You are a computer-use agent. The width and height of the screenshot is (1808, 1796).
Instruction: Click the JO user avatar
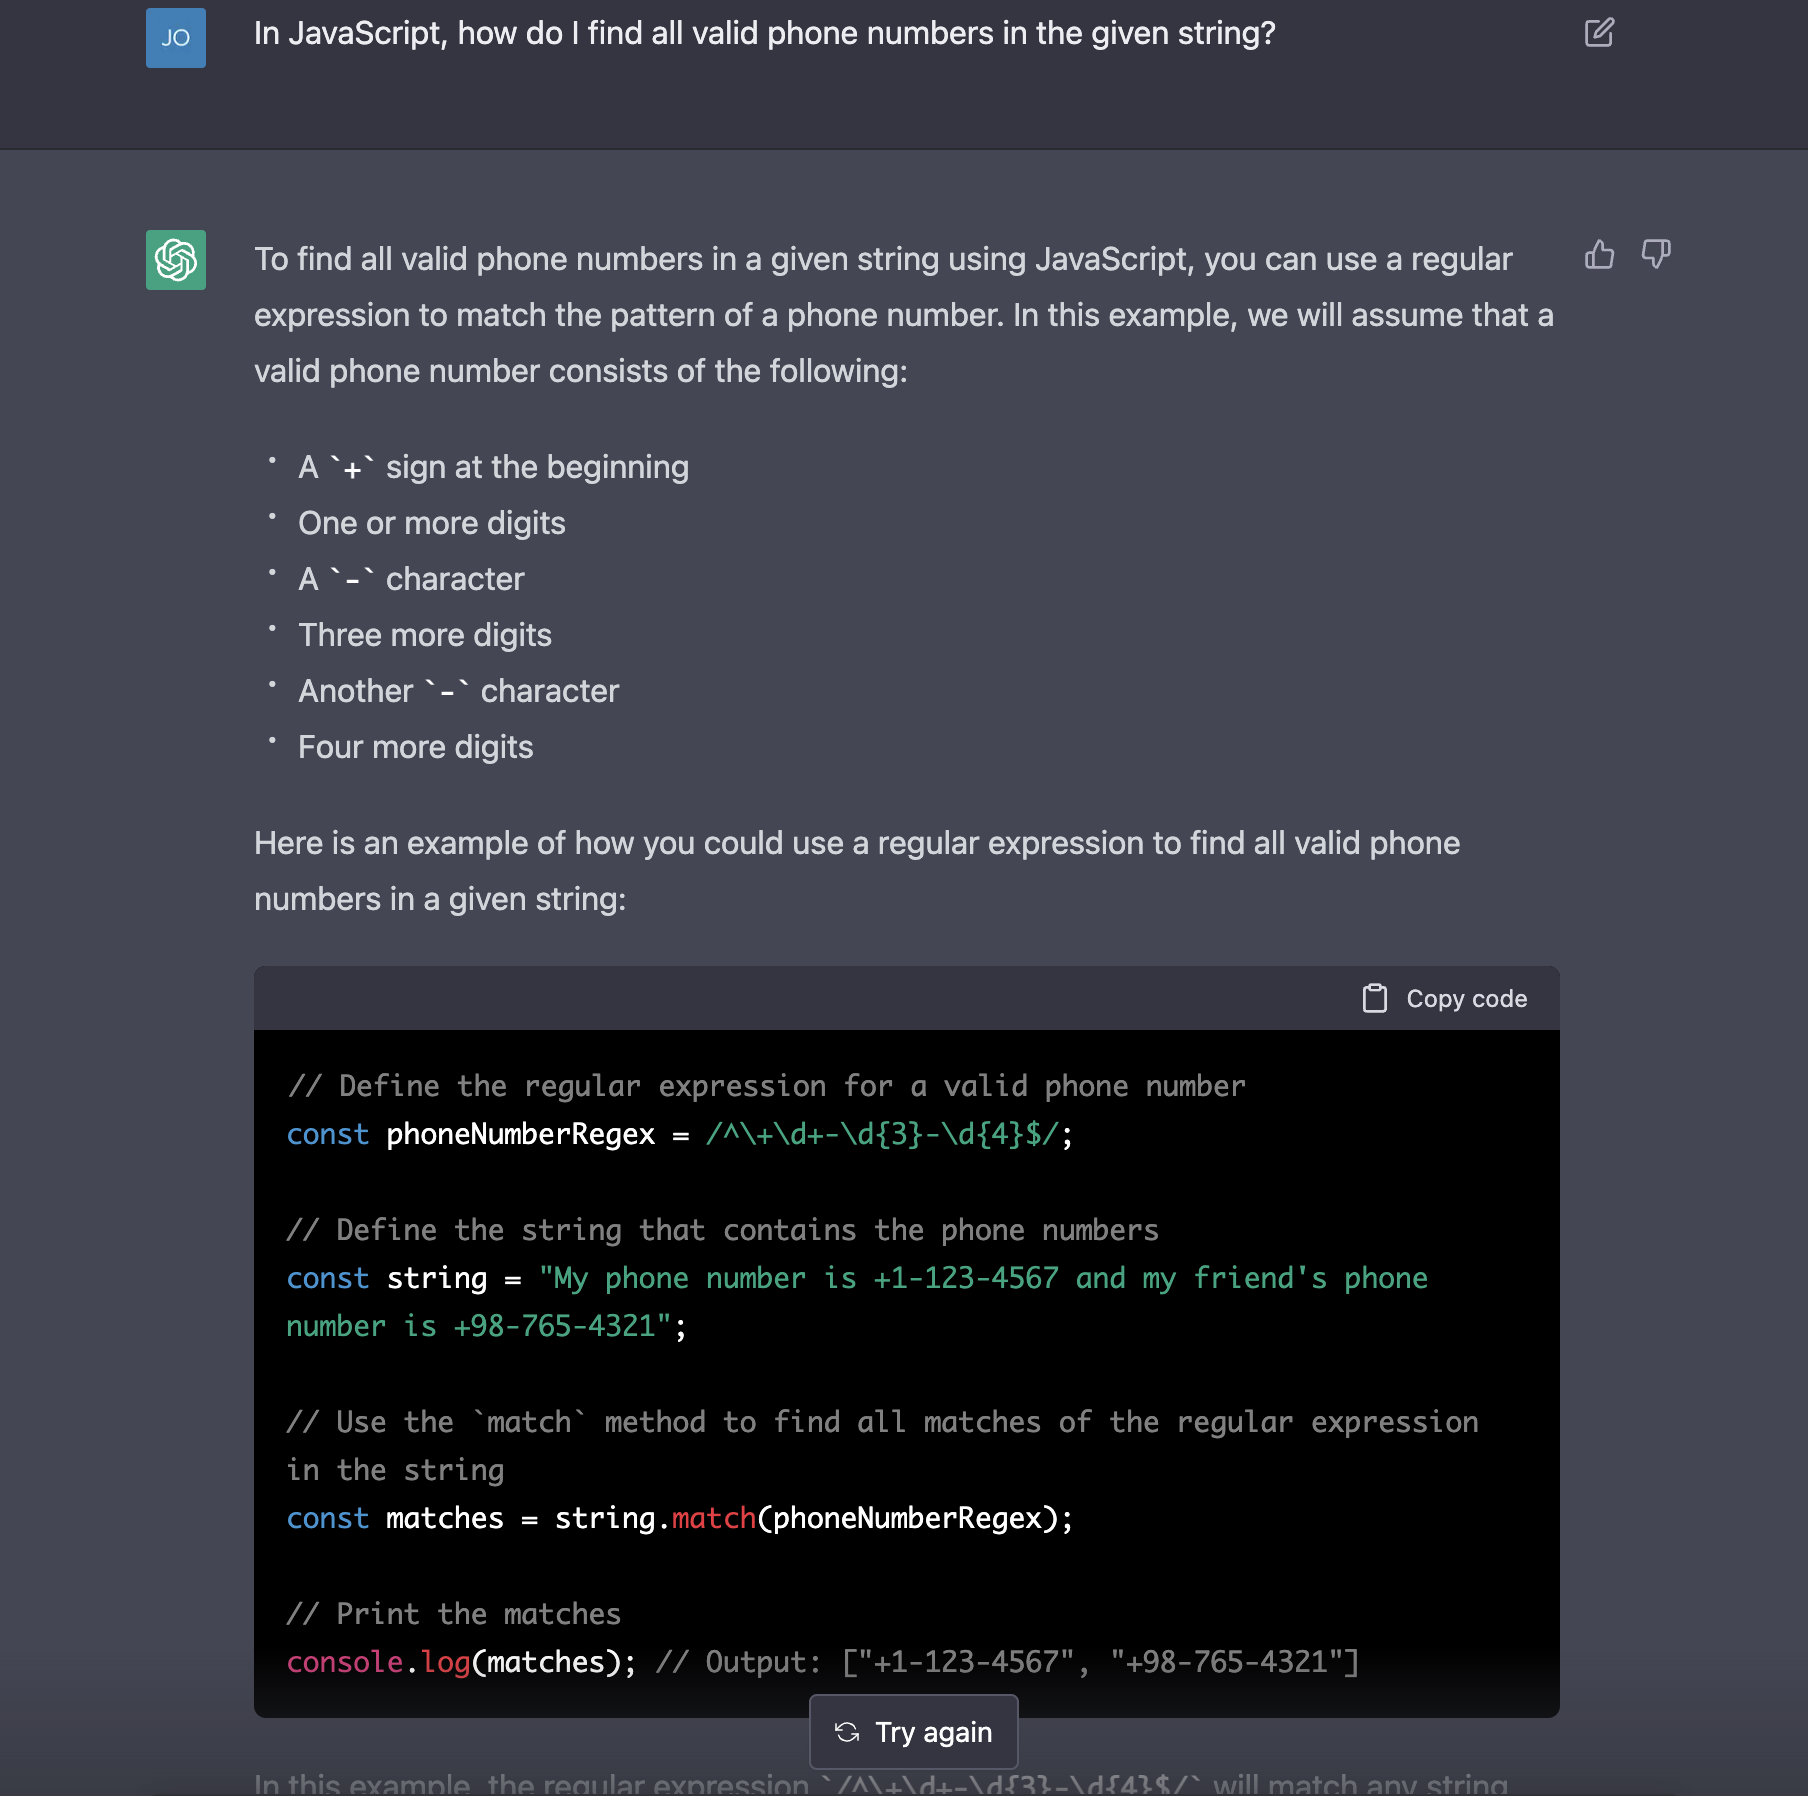(x=176, y=38)
